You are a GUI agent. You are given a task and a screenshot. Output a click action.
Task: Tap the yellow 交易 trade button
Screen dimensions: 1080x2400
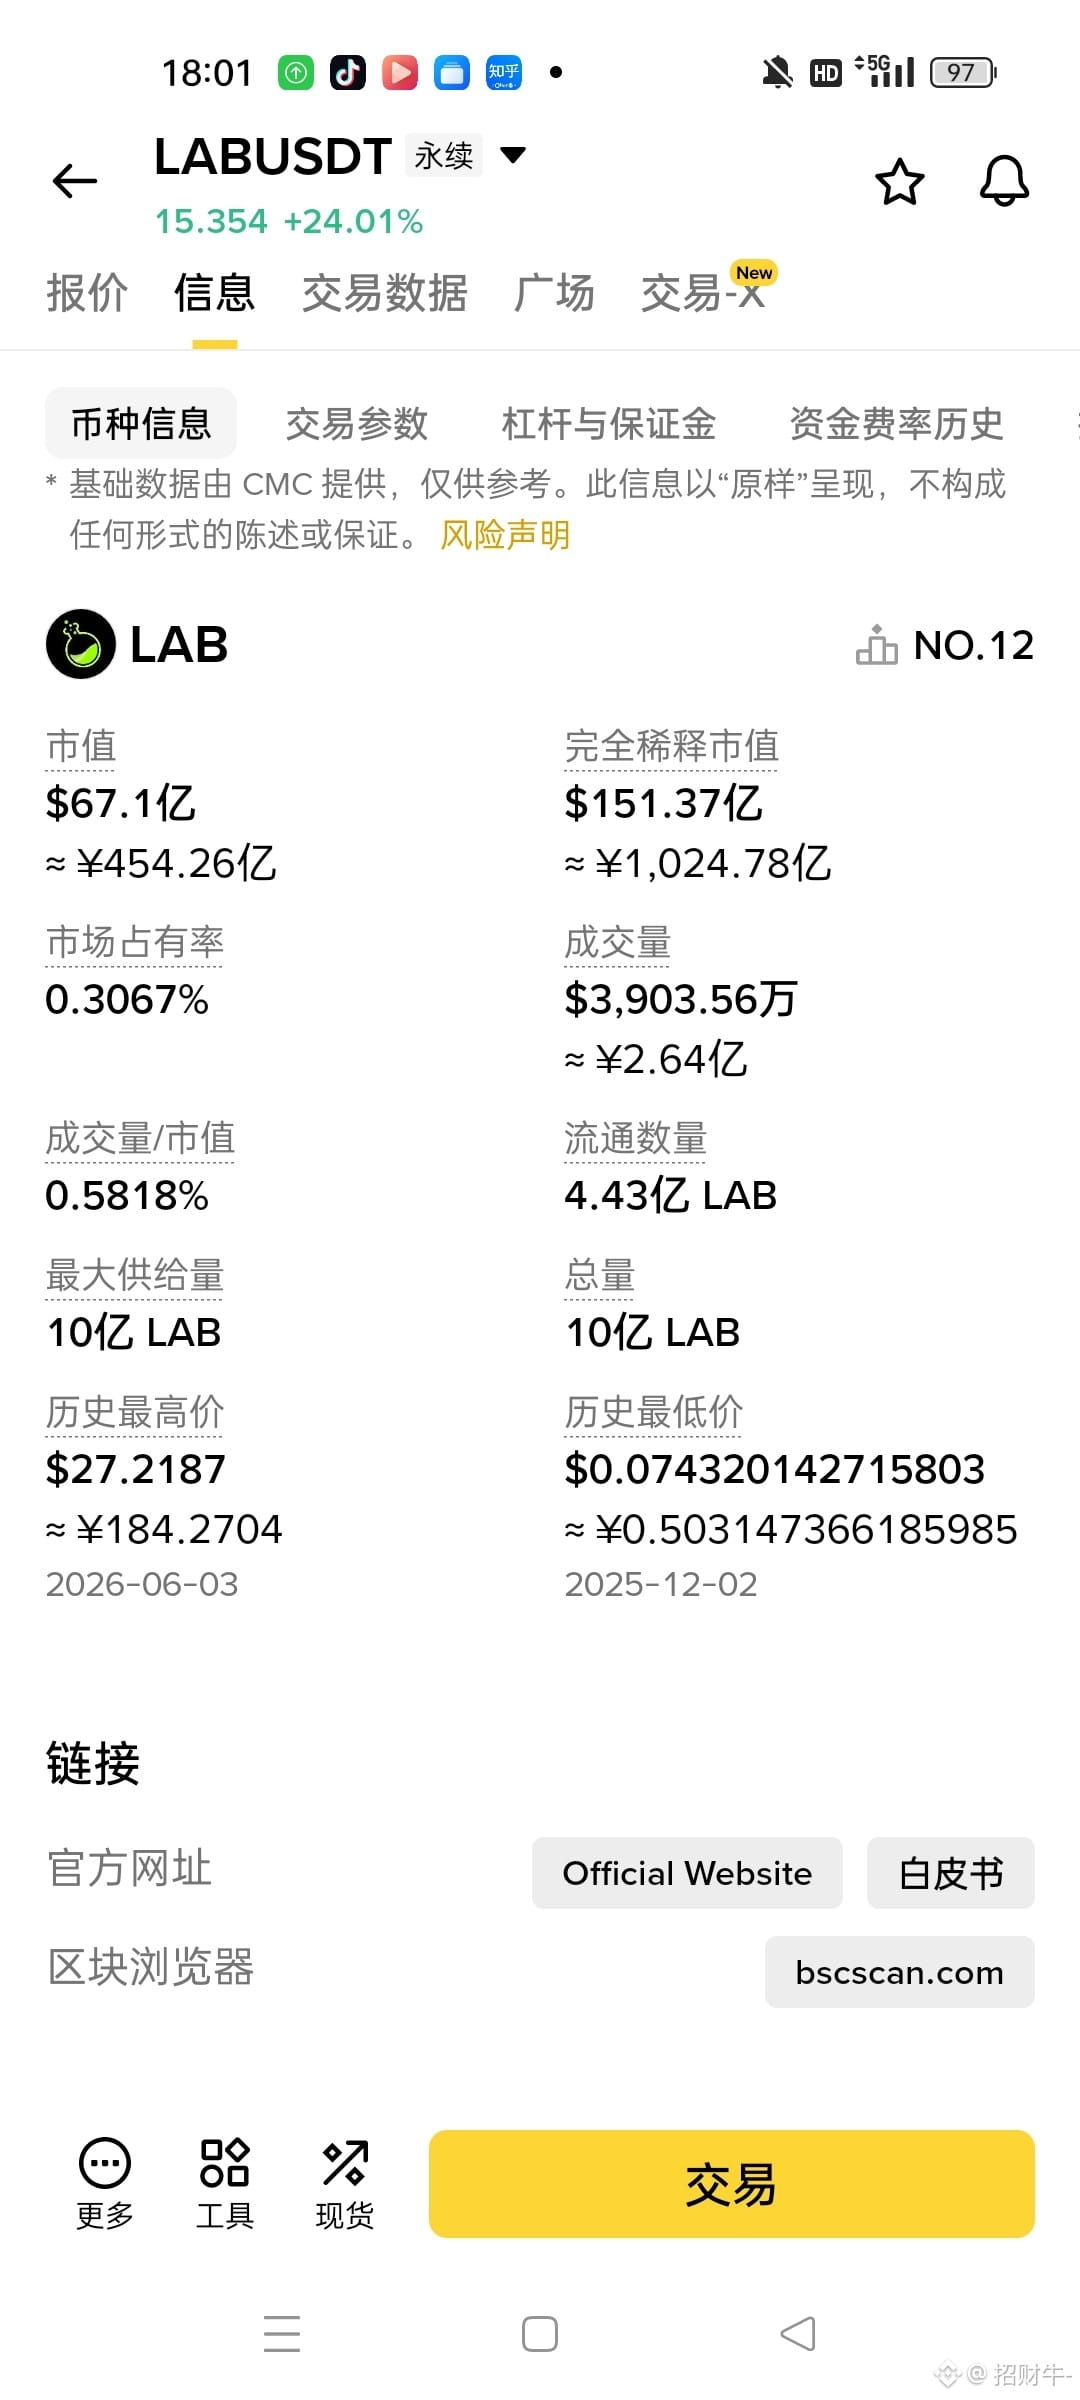pos(732,2184)
